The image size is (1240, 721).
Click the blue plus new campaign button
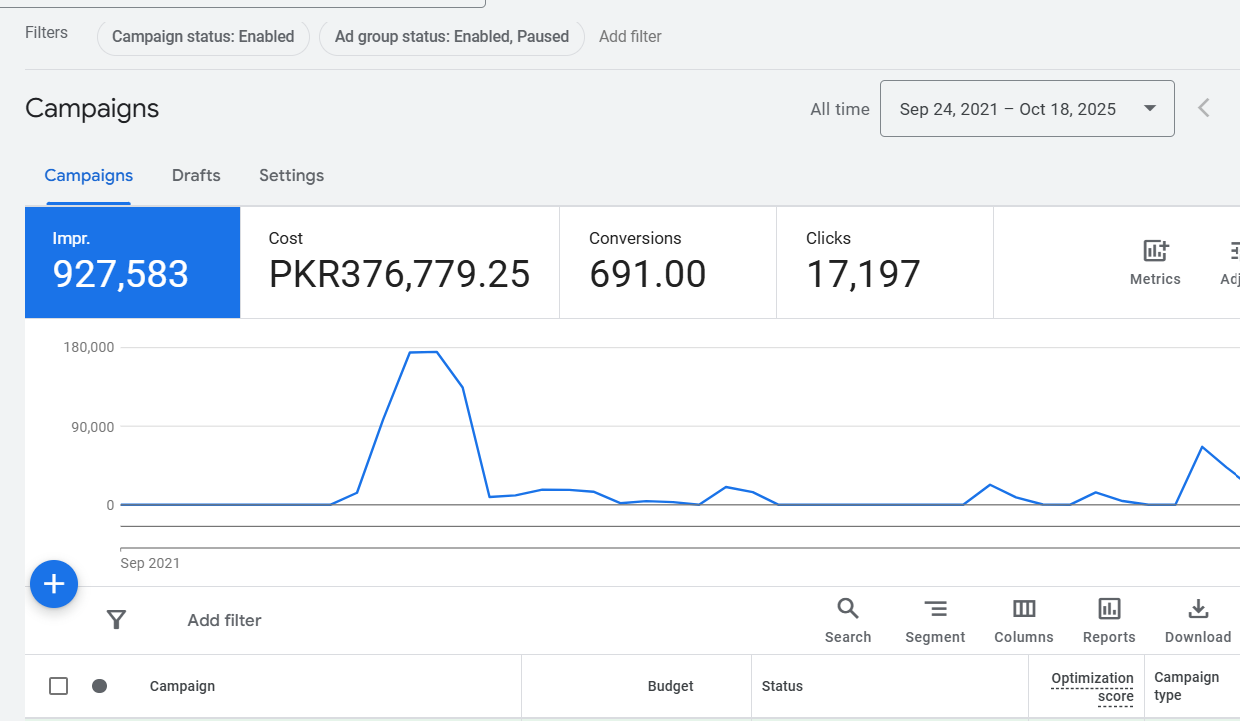tap(54, 584)
